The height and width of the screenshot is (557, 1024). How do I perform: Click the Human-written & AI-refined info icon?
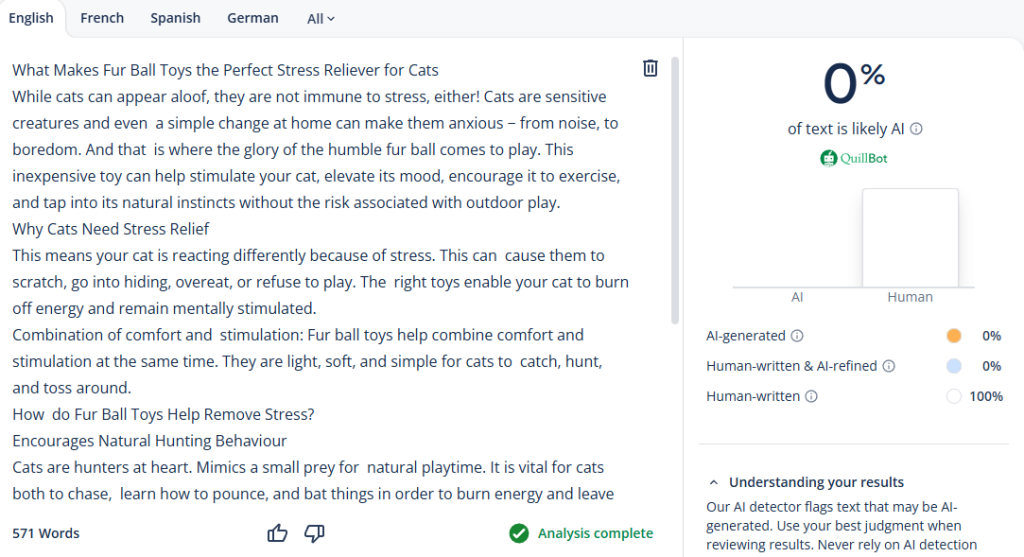(x=888, y=366)
